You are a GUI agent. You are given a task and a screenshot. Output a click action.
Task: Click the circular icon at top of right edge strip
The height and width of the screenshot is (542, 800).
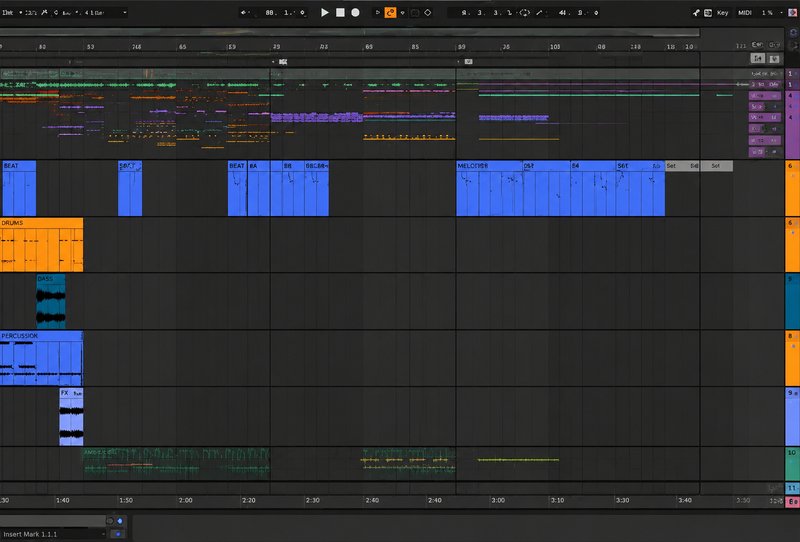793,32
